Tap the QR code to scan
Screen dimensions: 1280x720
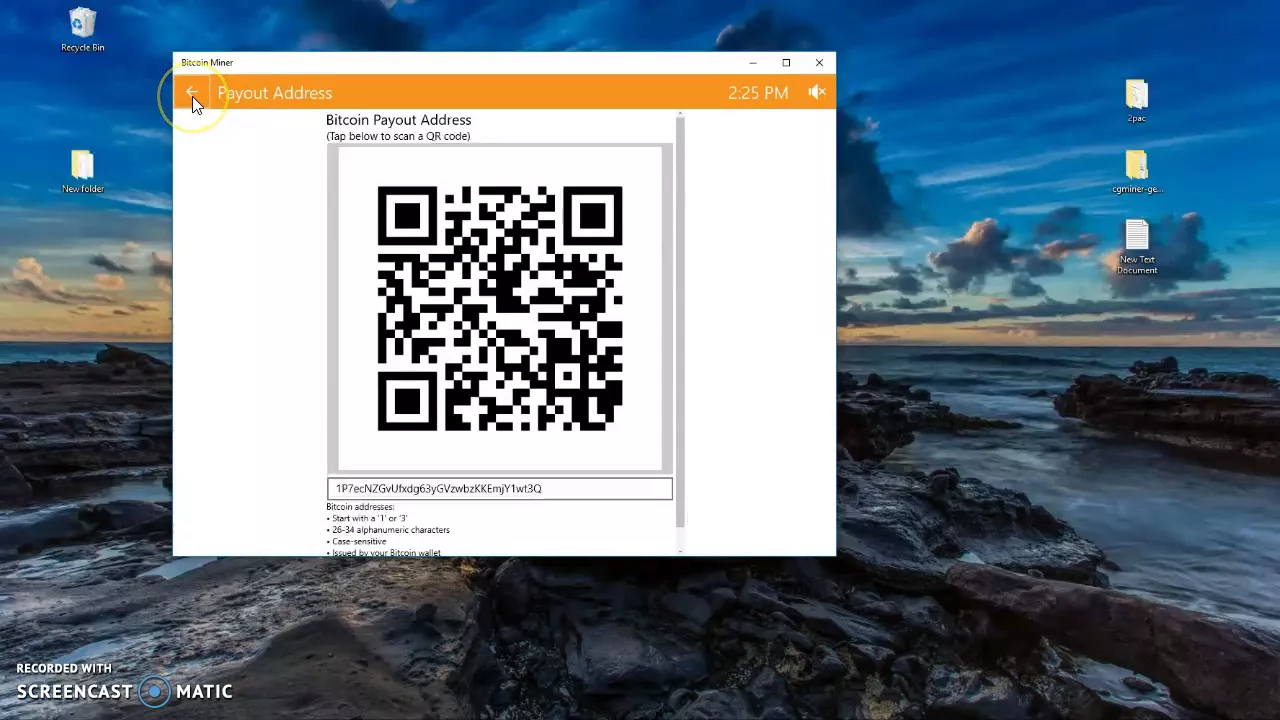point(500,308)
